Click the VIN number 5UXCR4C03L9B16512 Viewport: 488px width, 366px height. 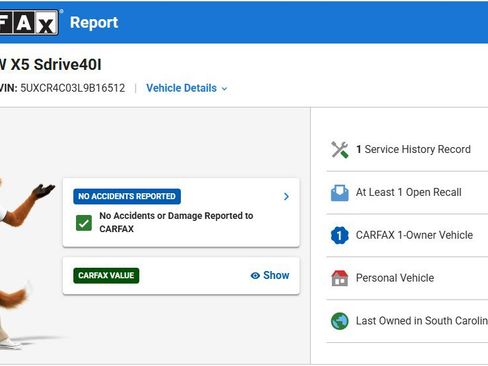(73, 88)
